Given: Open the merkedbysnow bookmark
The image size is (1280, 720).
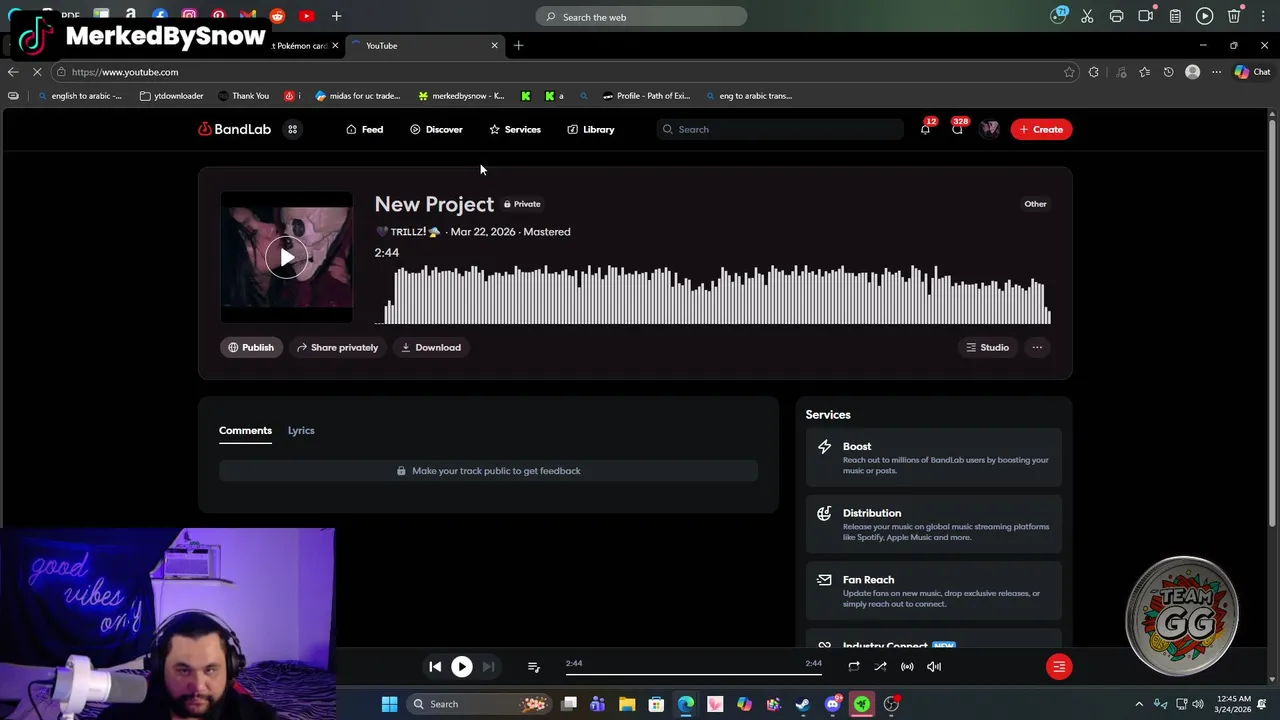Looking at the screenshot, I should tap(461, 96).
